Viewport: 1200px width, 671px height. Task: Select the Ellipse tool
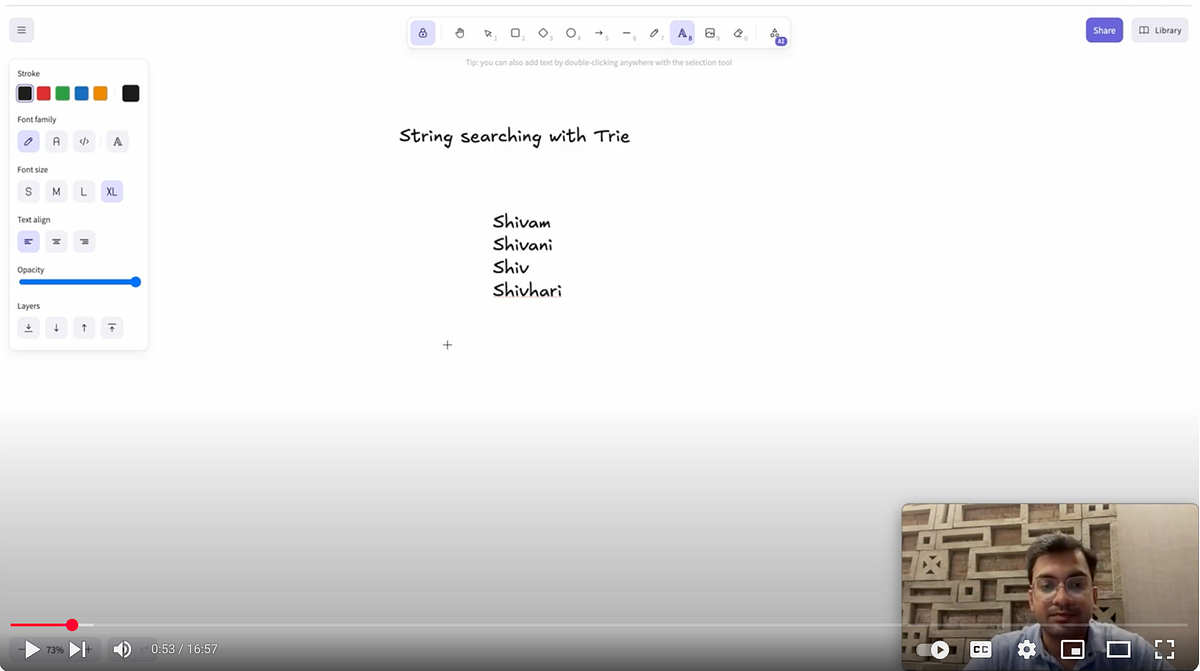(x=572, y=32)
